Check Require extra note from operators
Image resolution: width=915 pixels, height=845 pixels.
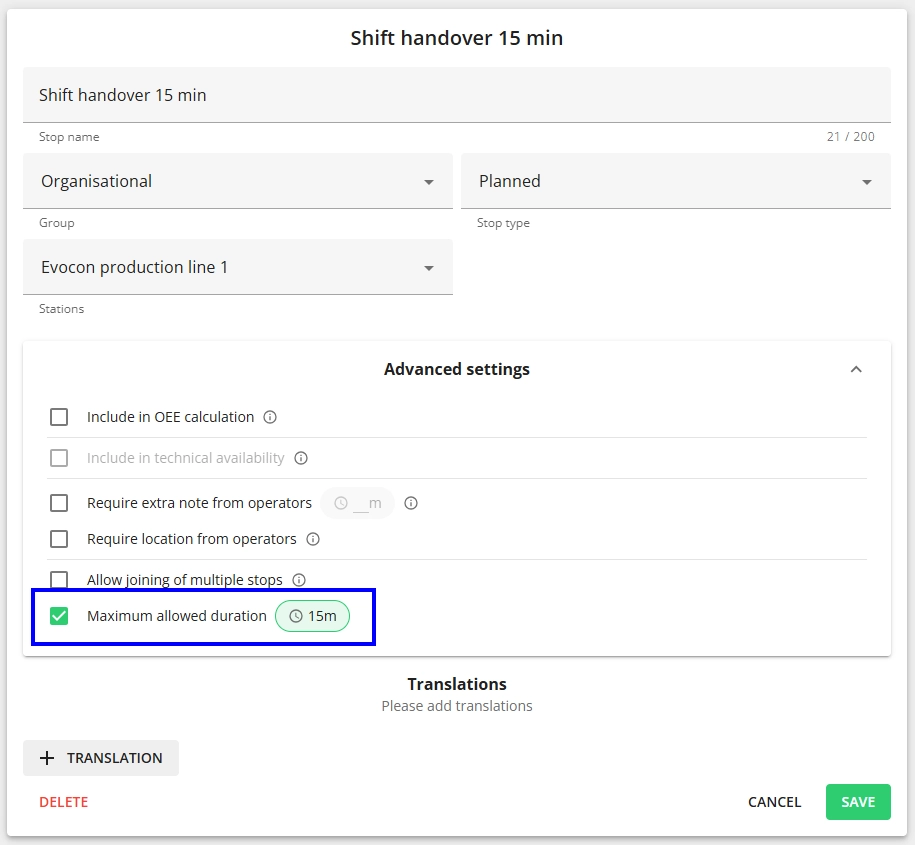click(59, 503)
